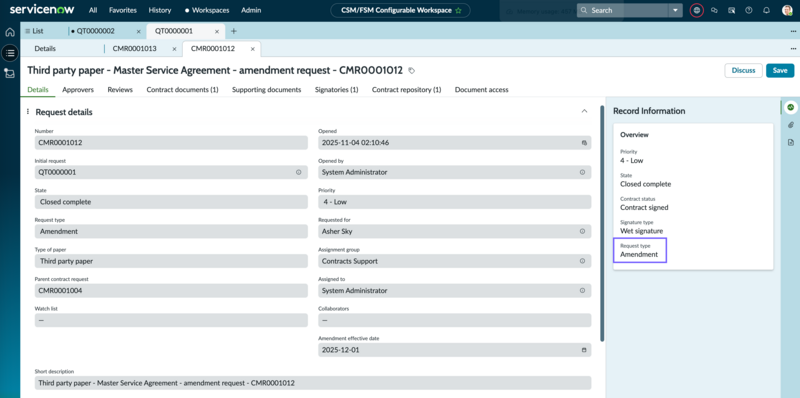The height and width of the screenshot is (398, 800).
Task: Open the Workspaces menu
Action: pos(207,10)
